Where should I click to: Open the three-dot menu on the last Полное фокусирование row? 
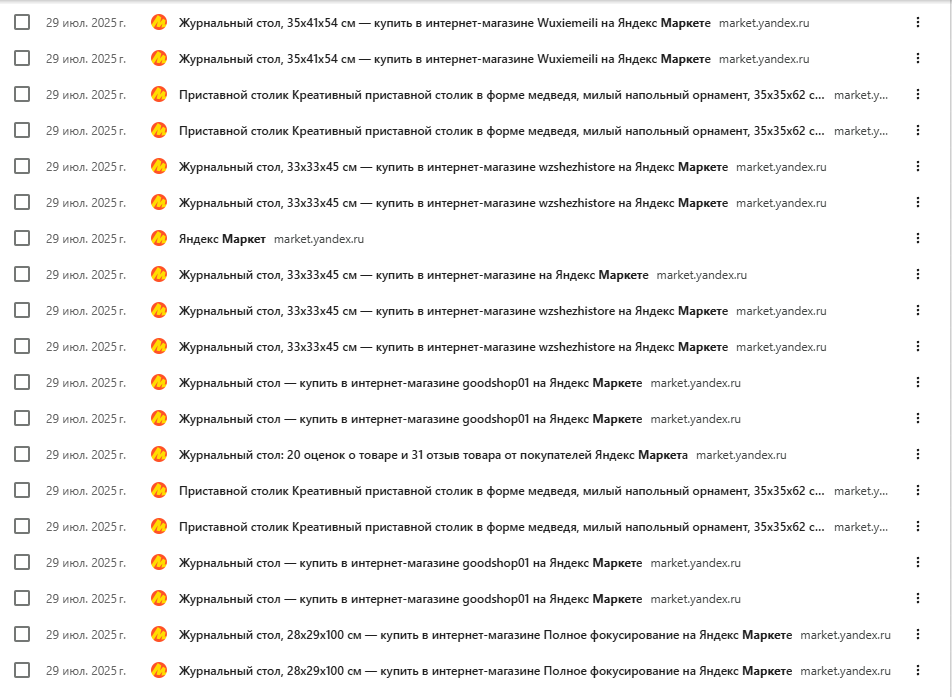(x=917, y=671)
